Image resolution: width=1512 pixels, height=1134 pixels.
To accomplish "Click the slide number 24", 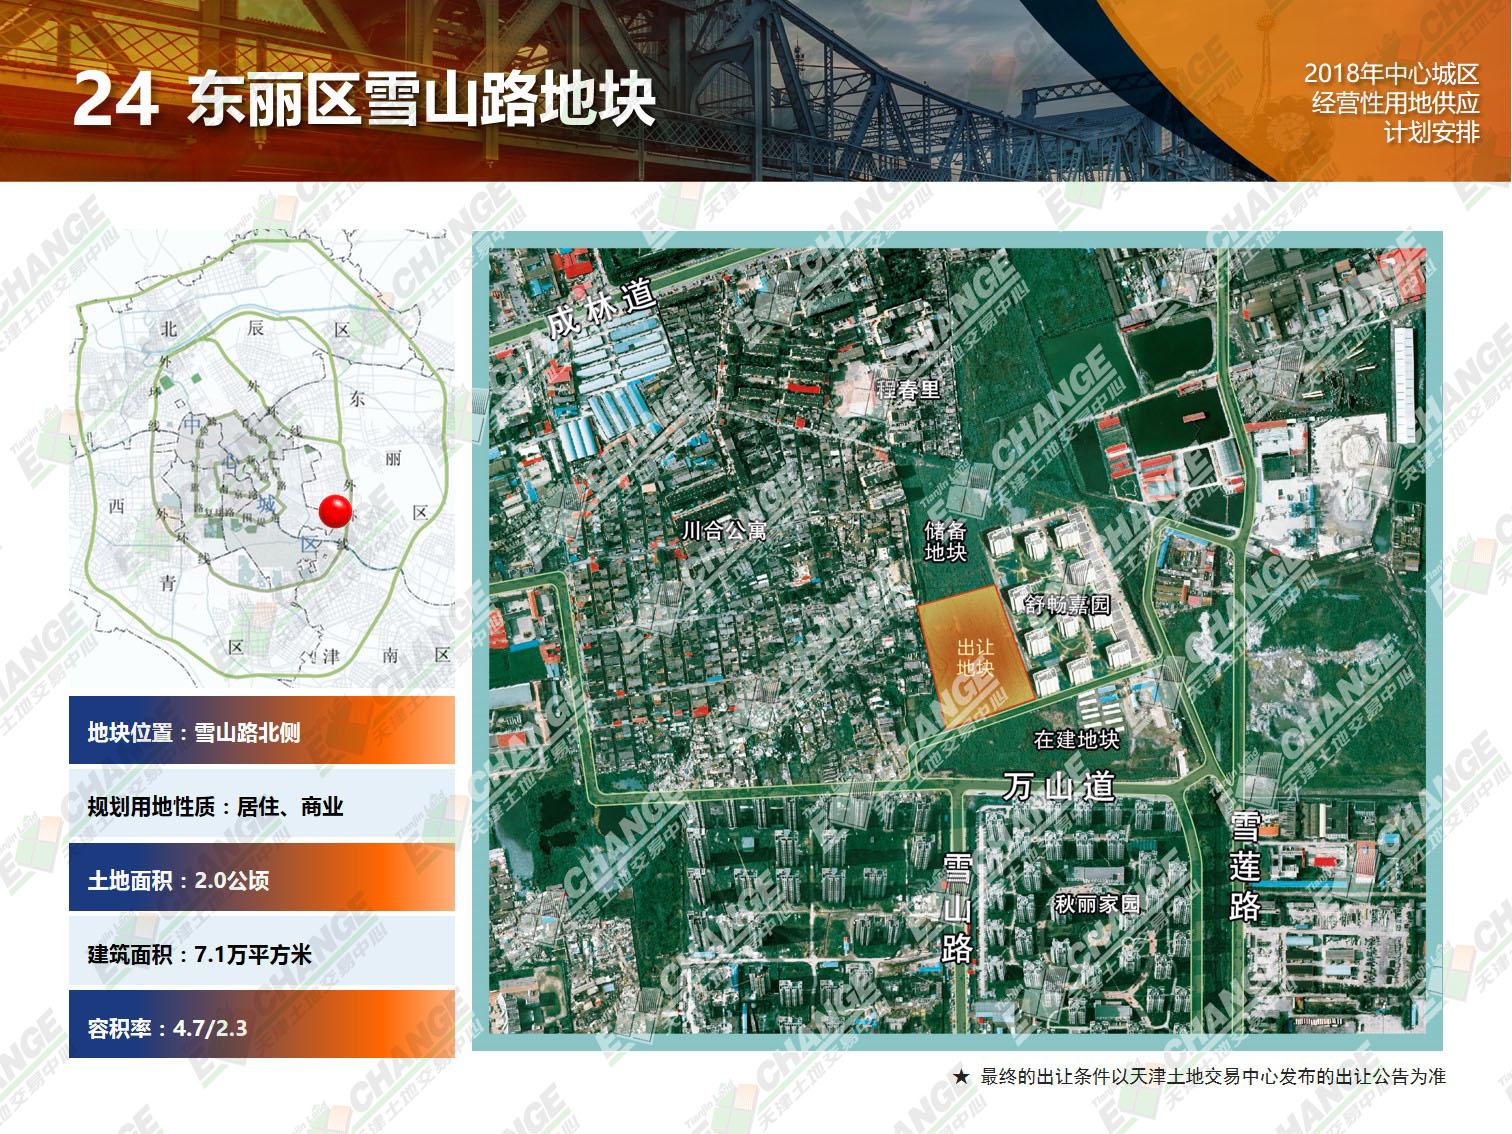I will 115,100.
